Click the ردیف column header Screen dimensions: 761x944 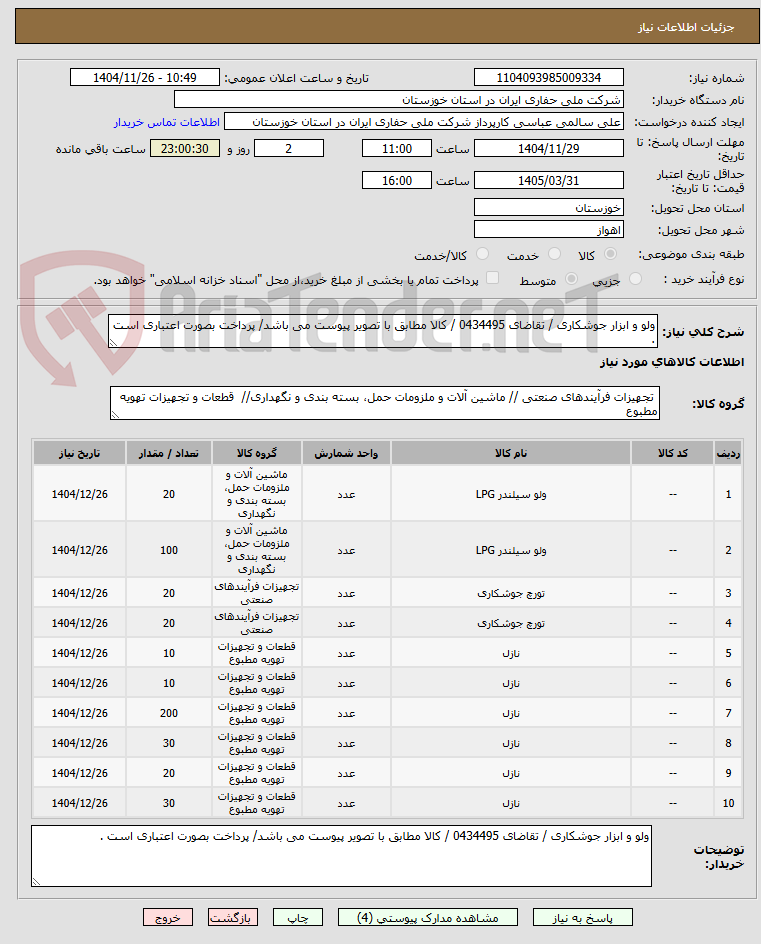[728, 453]
